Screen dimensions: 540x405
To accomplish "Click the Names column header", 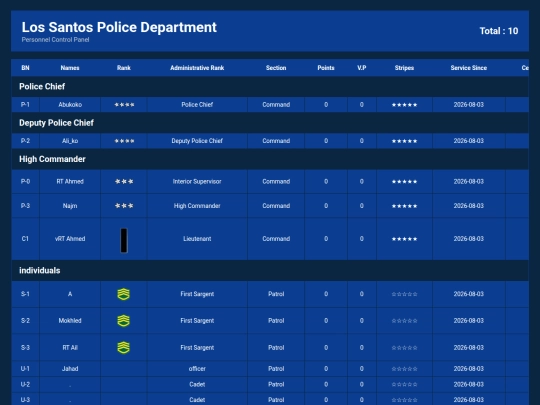I will 70,68.
